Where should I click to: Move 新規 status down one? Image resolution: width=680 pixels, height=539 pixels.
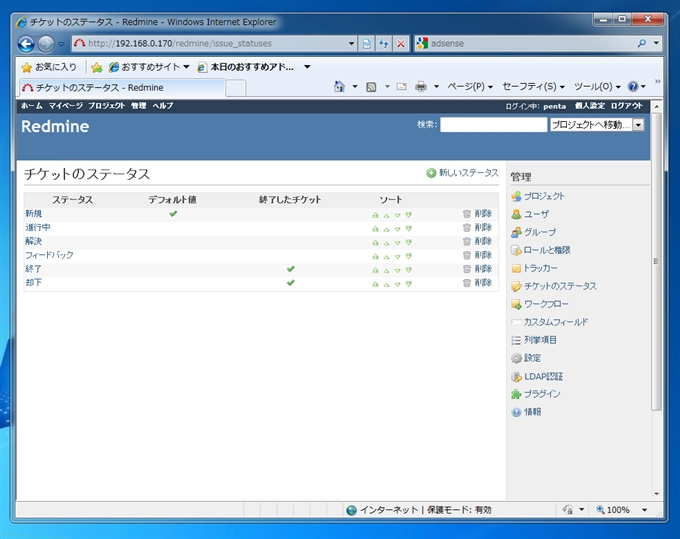tap(397, 215)
